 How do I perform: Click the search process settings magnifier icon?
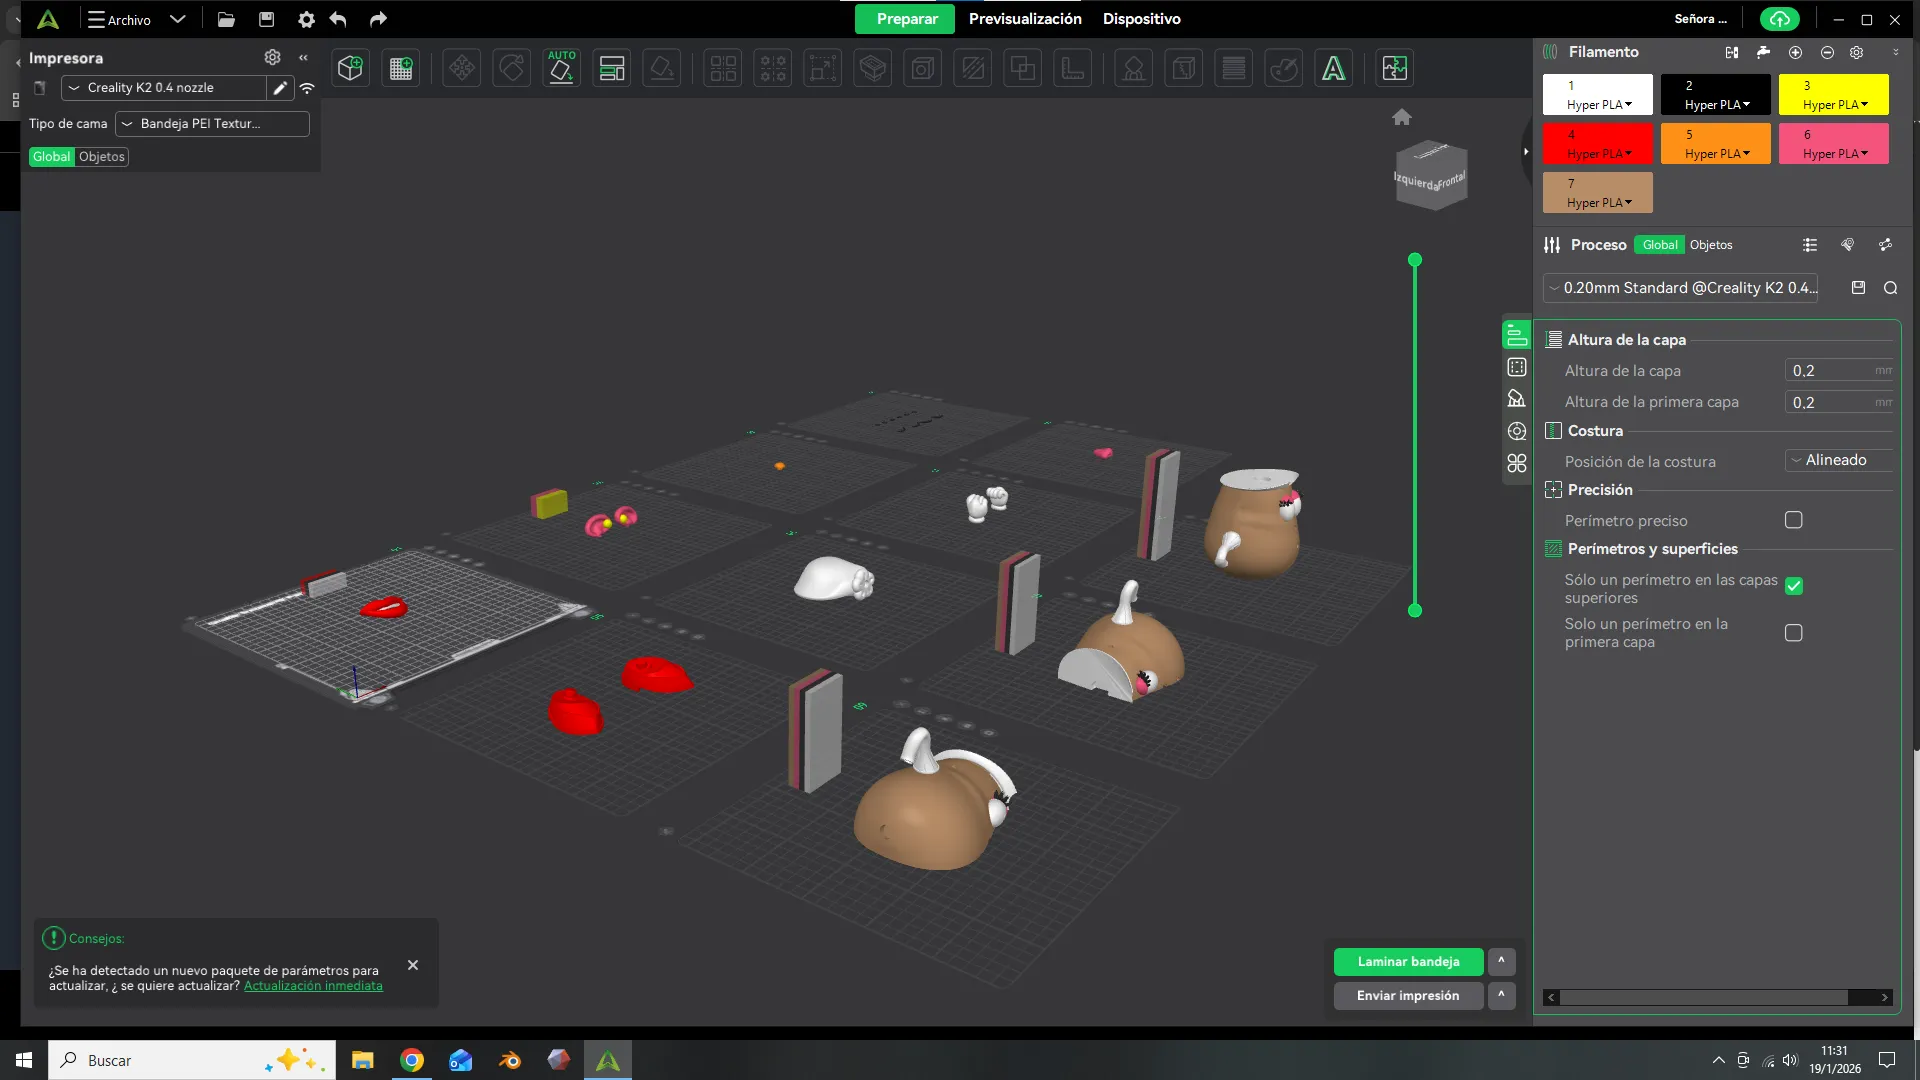(x=1890, y=288)
